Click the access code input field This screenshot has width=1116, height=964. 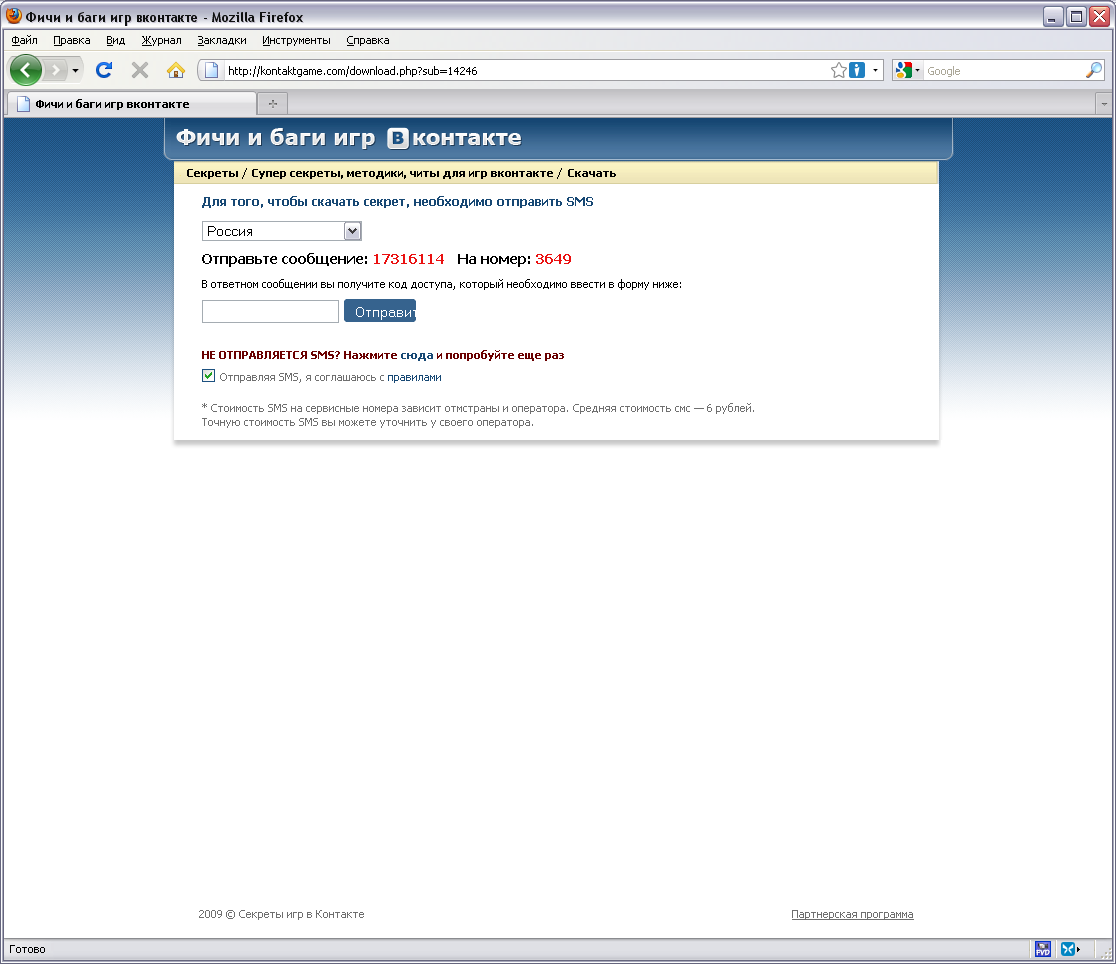point(270,311)
